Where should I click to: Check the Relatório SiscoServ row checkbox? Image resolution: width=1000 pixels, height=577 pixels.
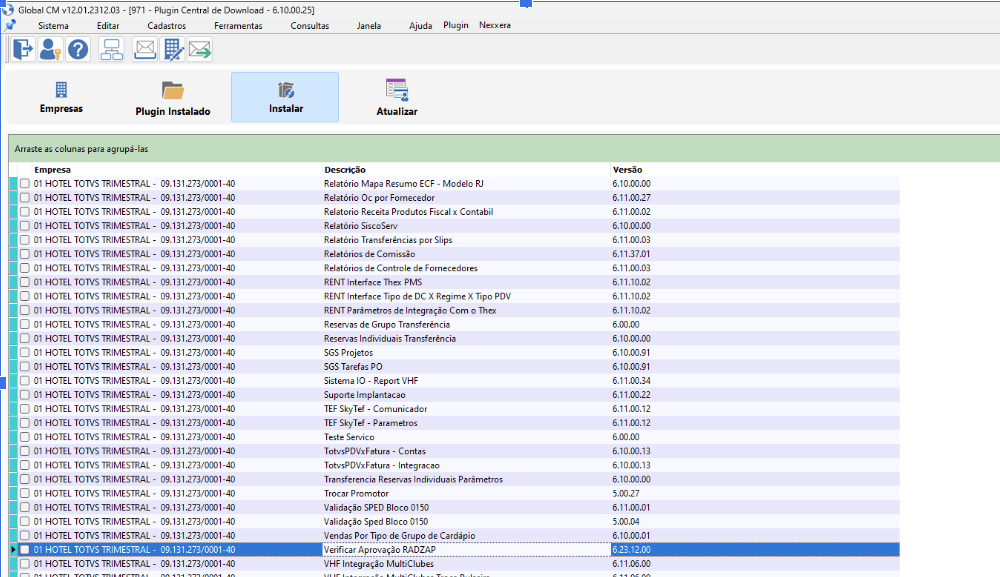24,226
